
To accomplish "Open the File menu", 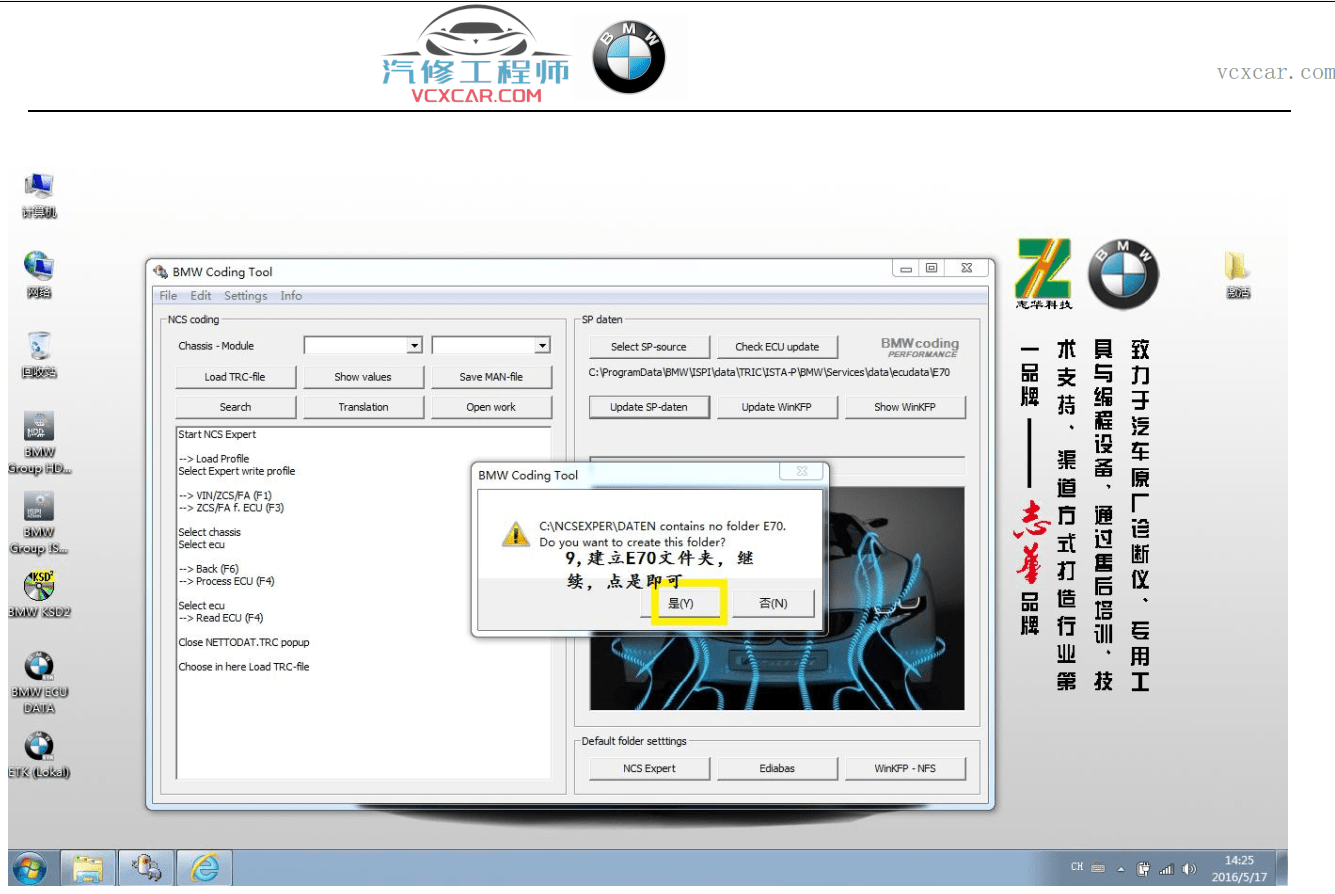I will coord(167,295).
